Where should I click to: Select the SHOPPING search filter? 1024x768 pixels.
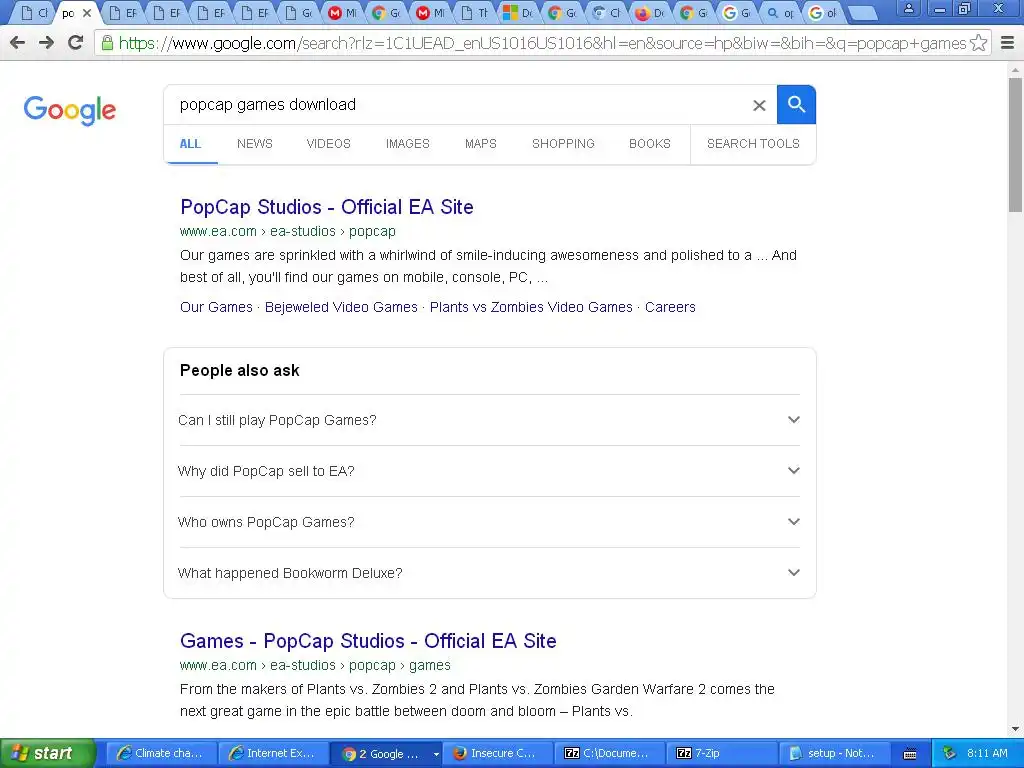pos(563,144)
